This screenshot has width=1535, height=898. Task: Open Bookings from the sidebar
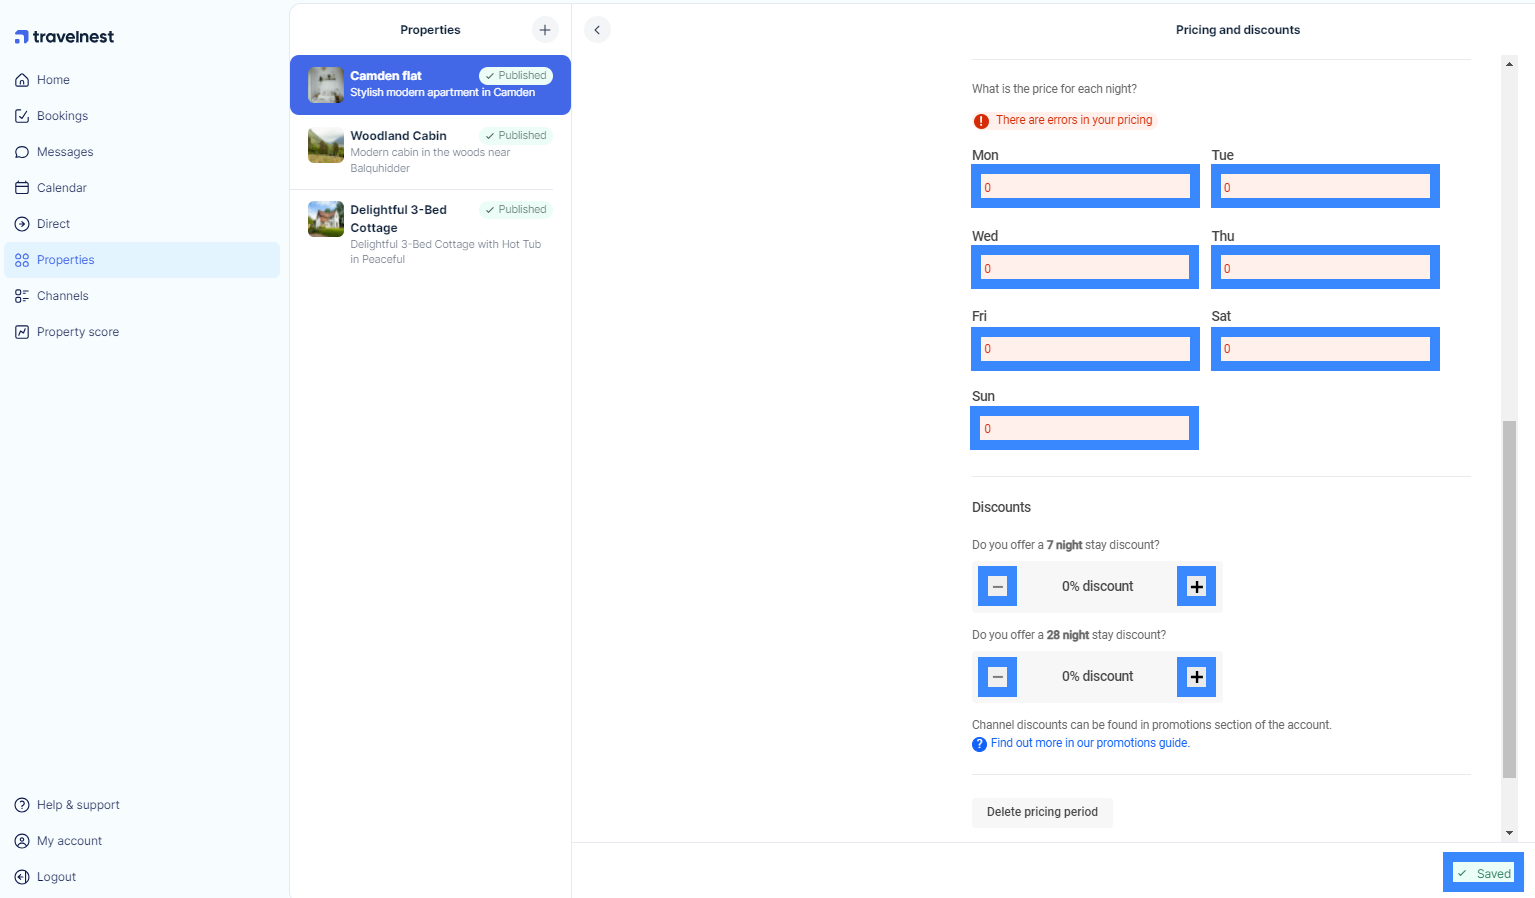62,116
